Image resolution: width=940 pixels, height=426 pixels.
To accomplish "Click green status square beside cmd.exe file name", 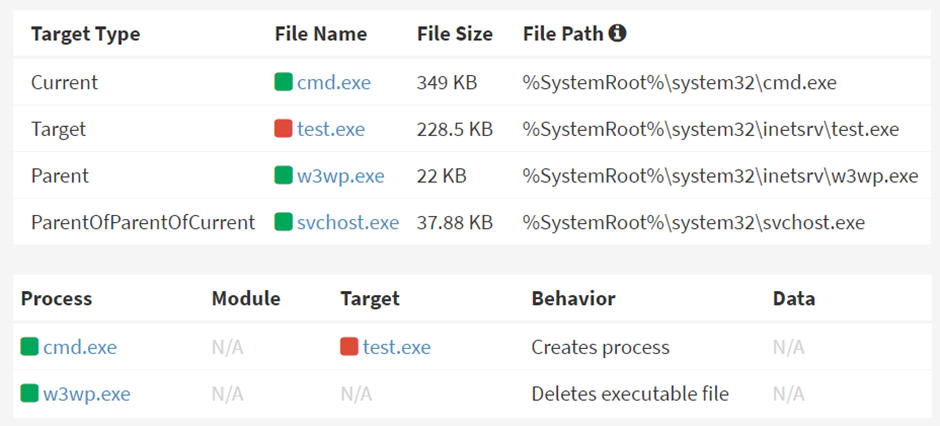I will (283, 82).
